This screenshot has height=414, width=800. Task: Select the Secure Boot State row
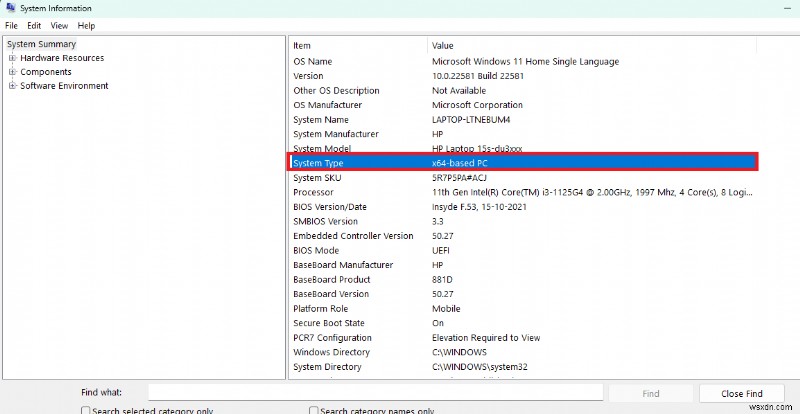pyautogui.click(x=522, y=323)
